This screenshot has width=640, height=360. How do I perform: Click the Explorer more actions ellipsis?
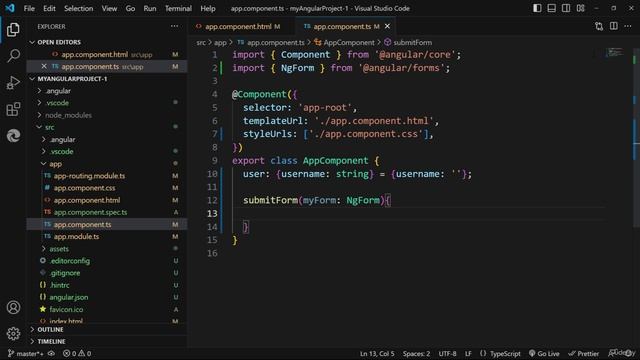pyautogui.click(x=174, y=26)
